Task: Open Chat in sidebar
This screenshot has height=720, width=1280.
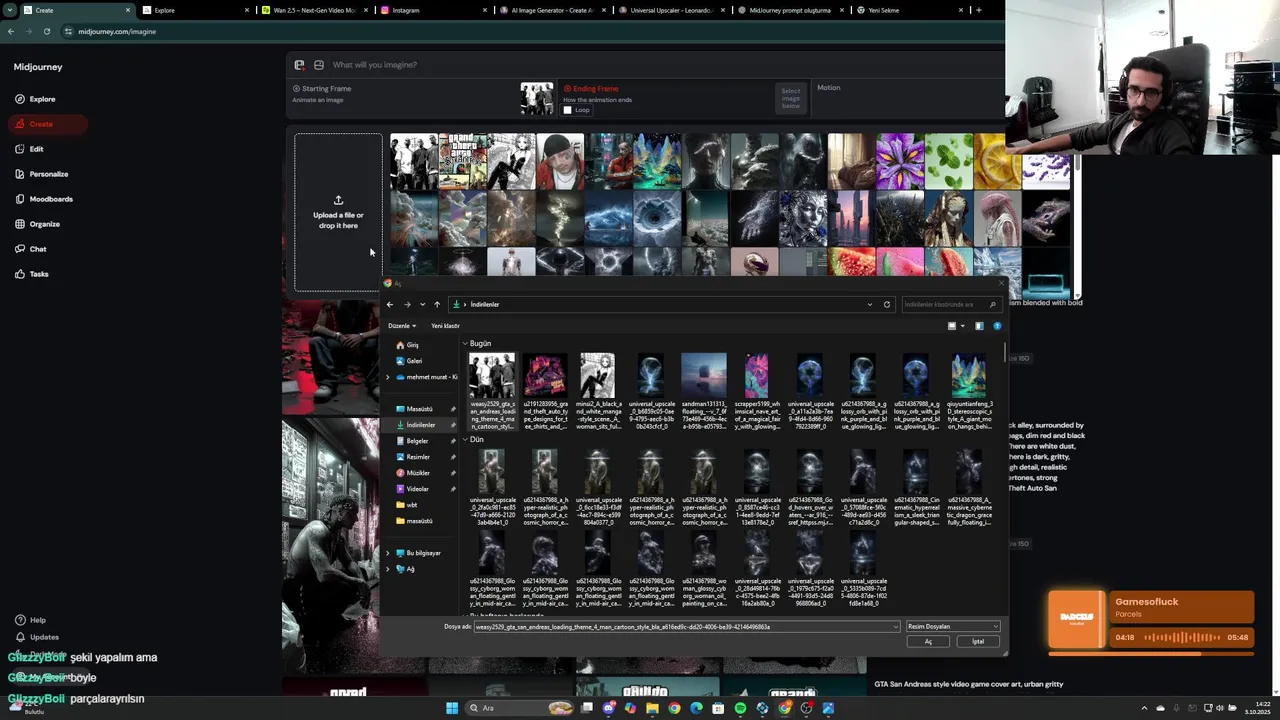Action: click(x=31, y=249)
